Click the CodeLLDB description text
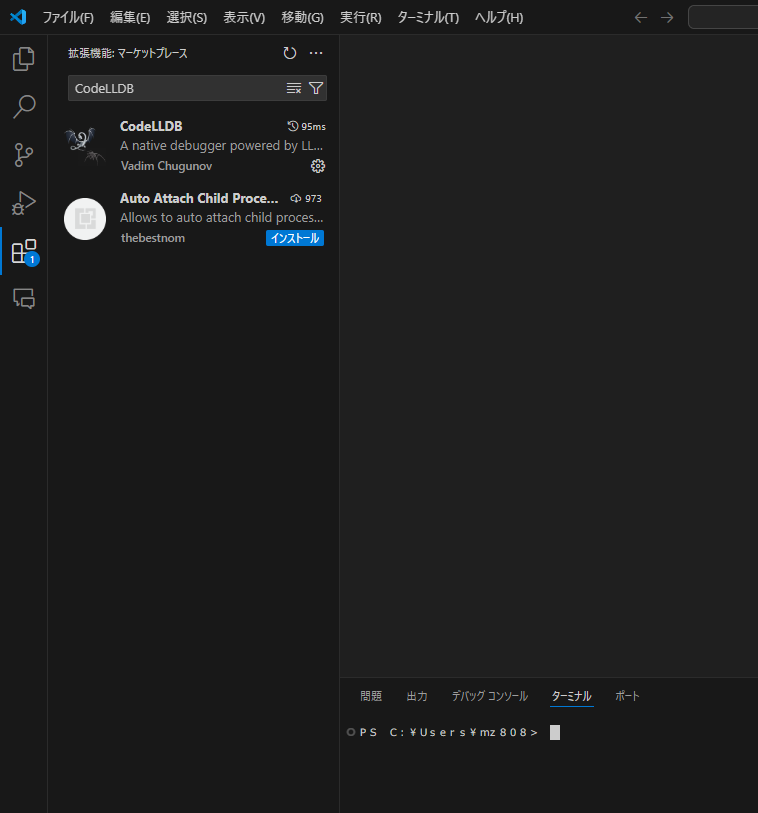 pos(221,146)
